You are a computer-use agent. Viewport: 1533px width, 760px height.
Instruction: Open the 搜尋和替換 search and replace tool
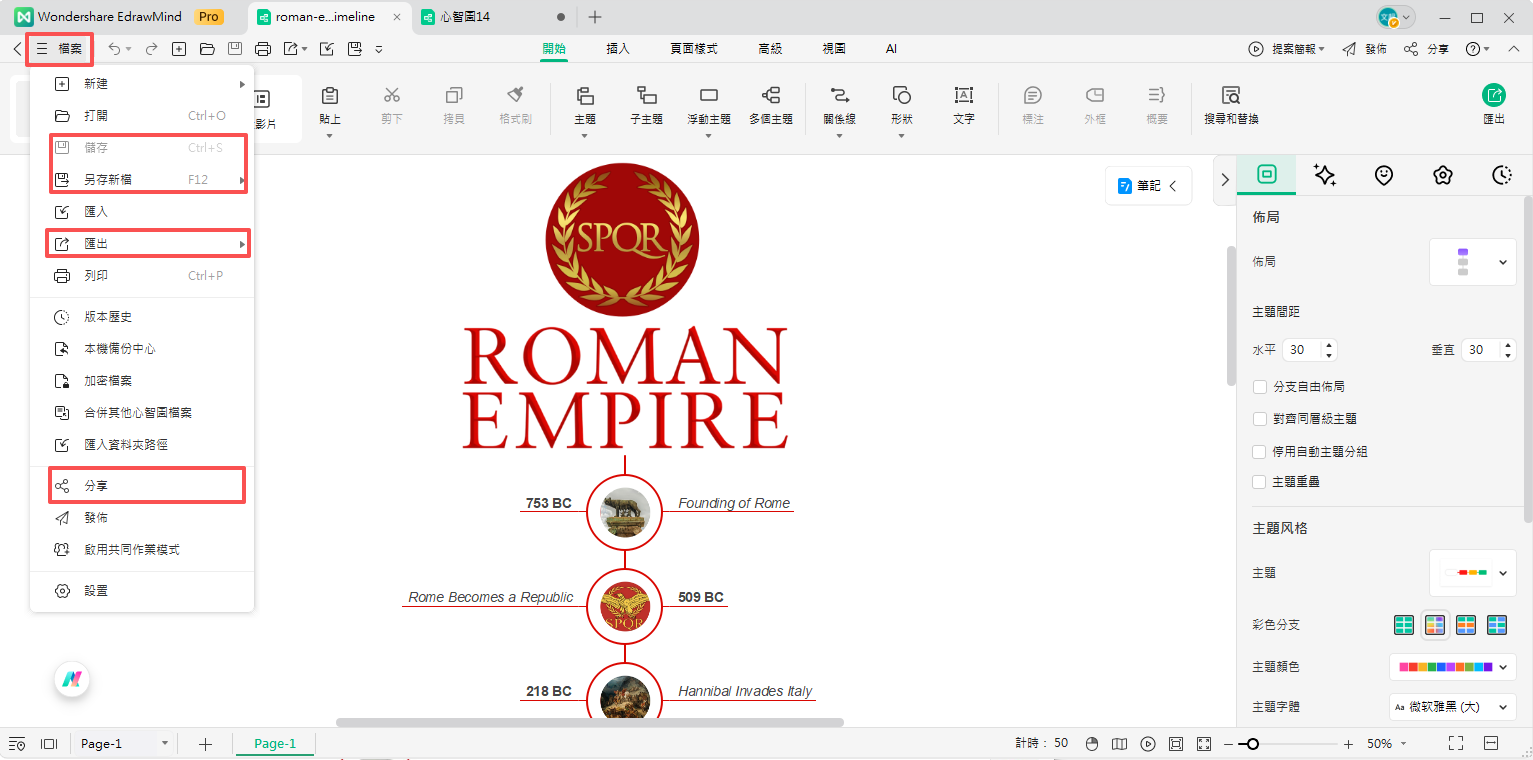[x=1230, y=96]
